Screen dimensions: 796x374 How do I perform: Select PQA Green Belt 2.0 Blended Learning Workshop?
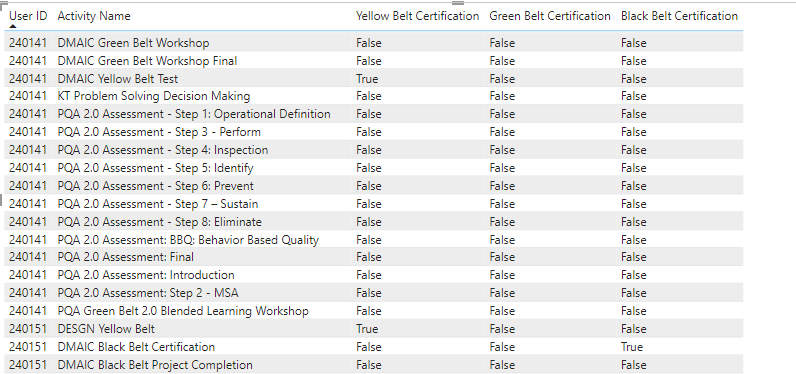tap(183, 311)
